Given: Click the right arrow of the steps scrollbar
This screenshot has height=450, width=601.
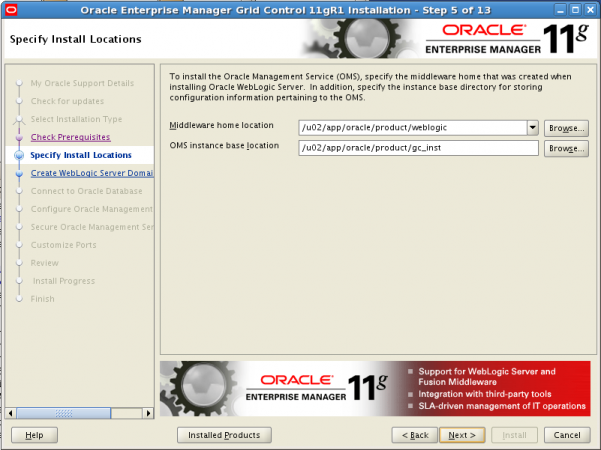Looking at the screenshot, I should pos(148,413).
